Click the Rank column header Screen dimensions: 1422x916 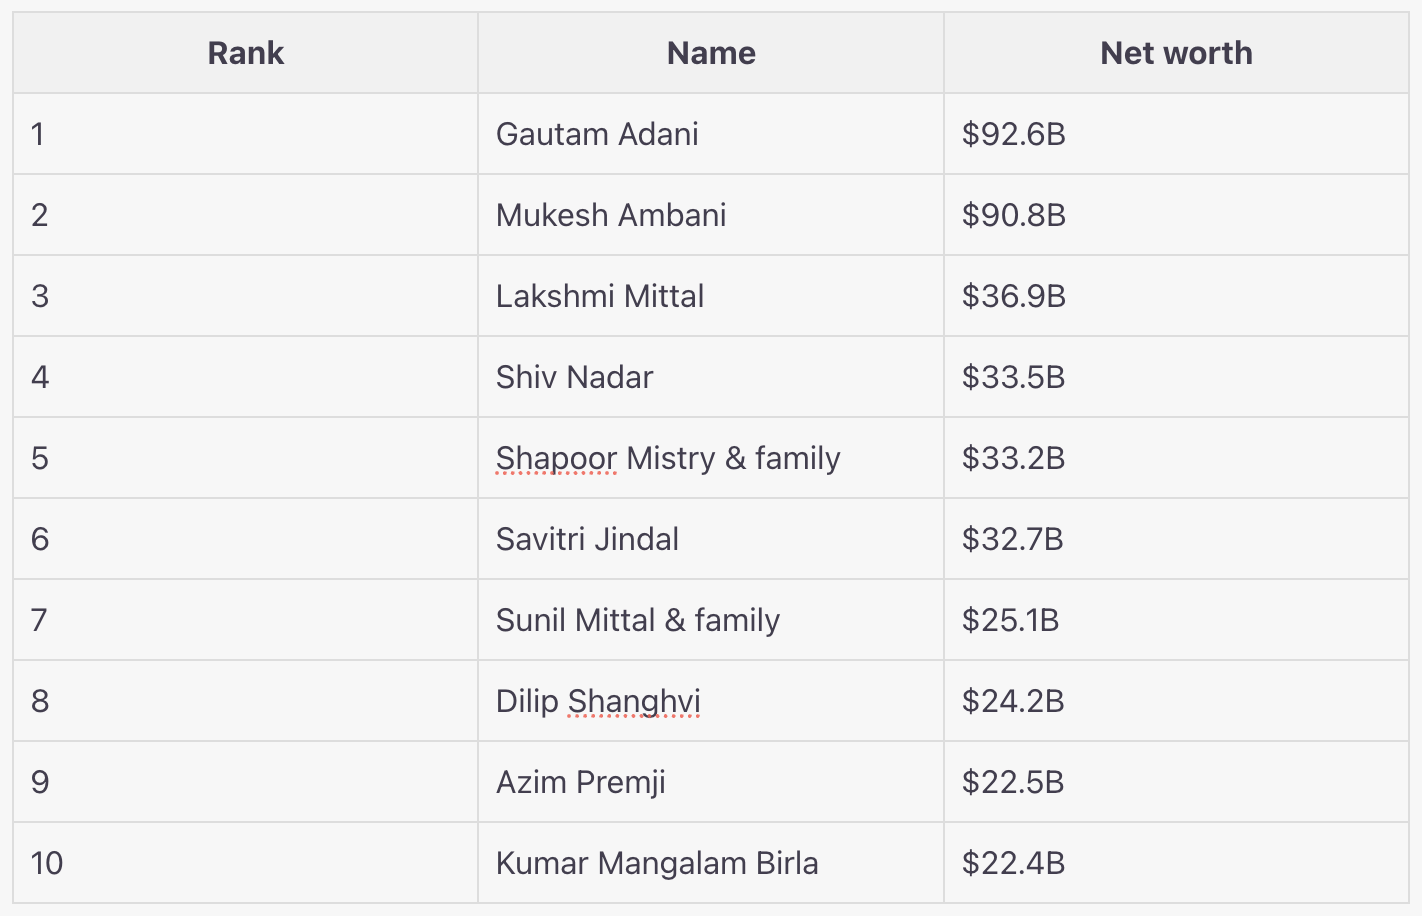click(245, 53)
